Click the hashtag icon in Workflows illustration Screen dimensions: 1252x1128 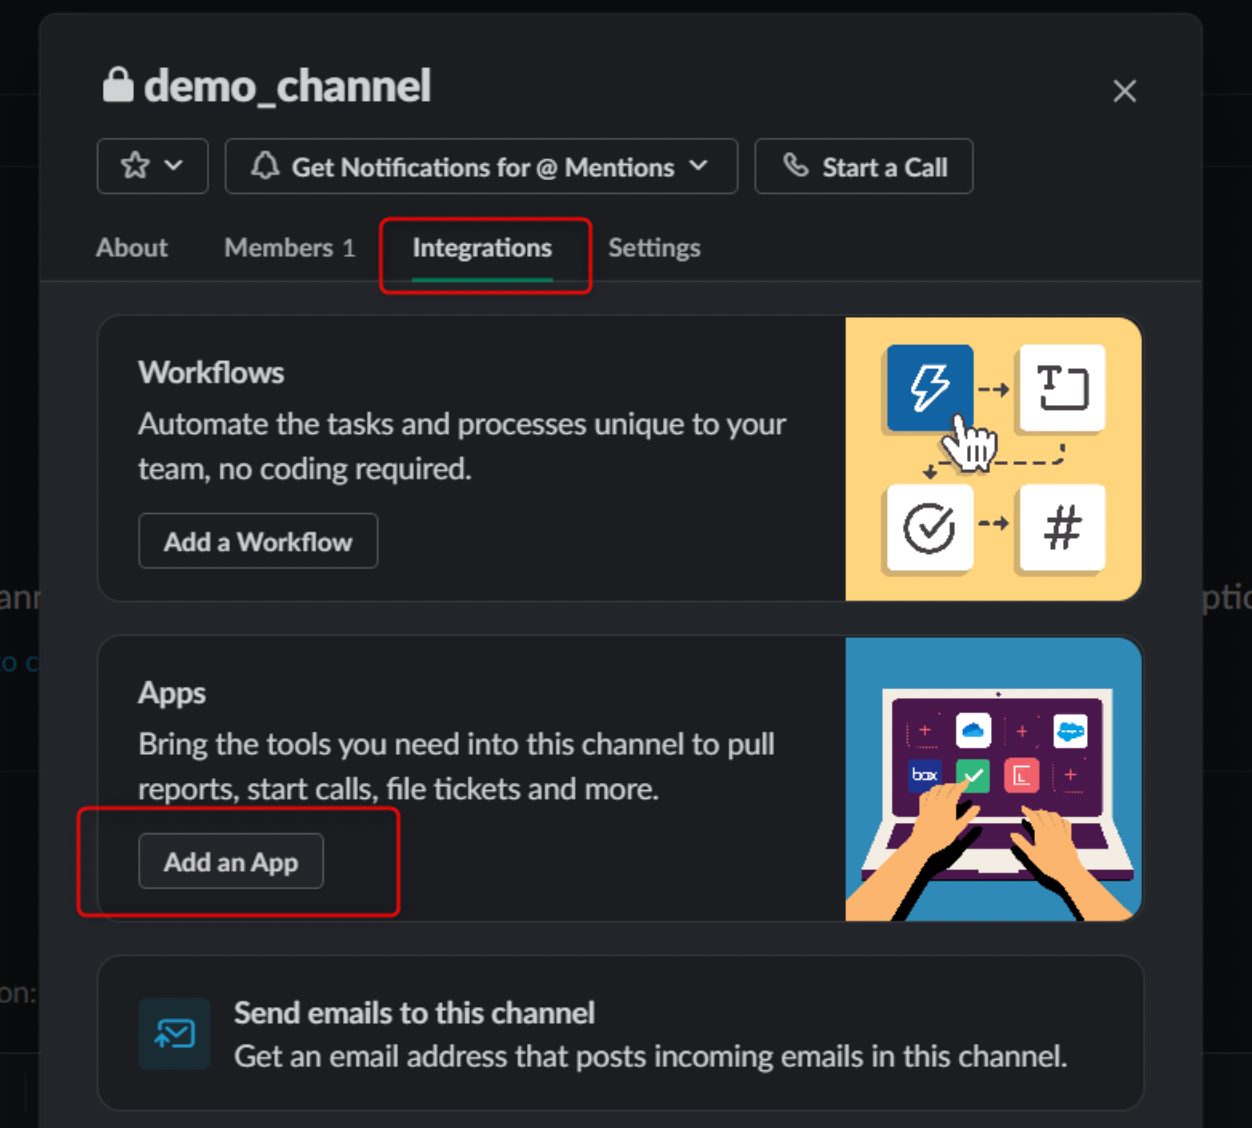coord(1062,527)
